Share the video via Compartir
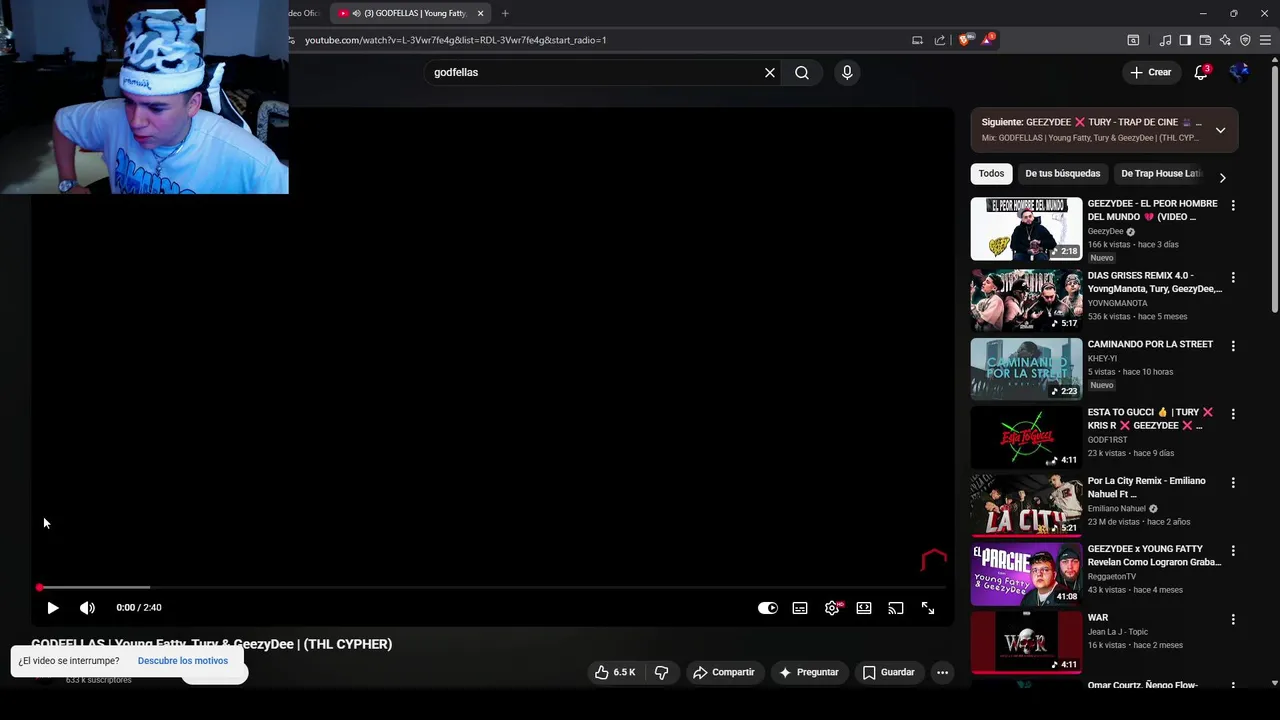The width and height of the screenshot is (1280, 720). (x=724, y=672)
